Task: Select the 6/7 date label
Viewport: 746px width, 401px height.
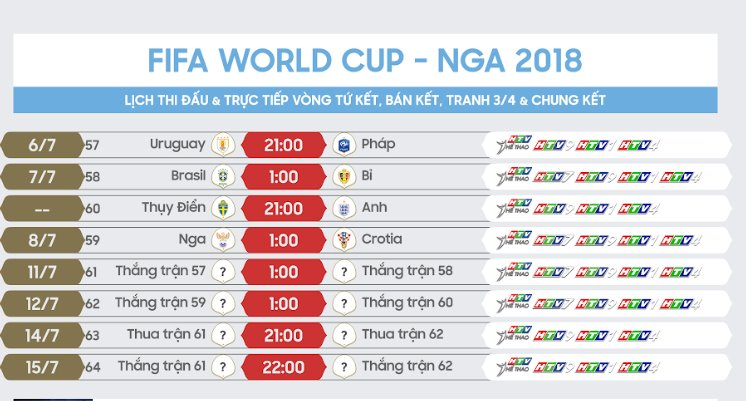Action: pyautogui.click(x=42, y=145)
